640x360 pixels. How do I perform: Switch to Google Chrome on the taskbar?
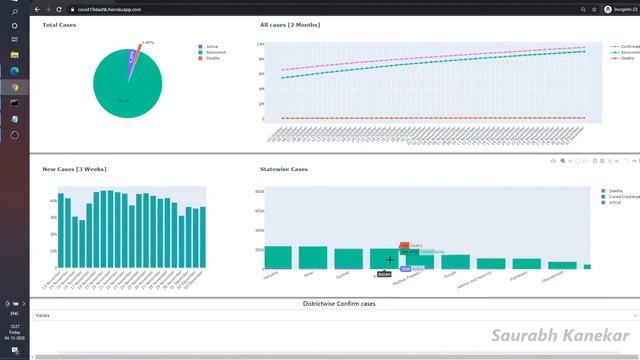15,87
